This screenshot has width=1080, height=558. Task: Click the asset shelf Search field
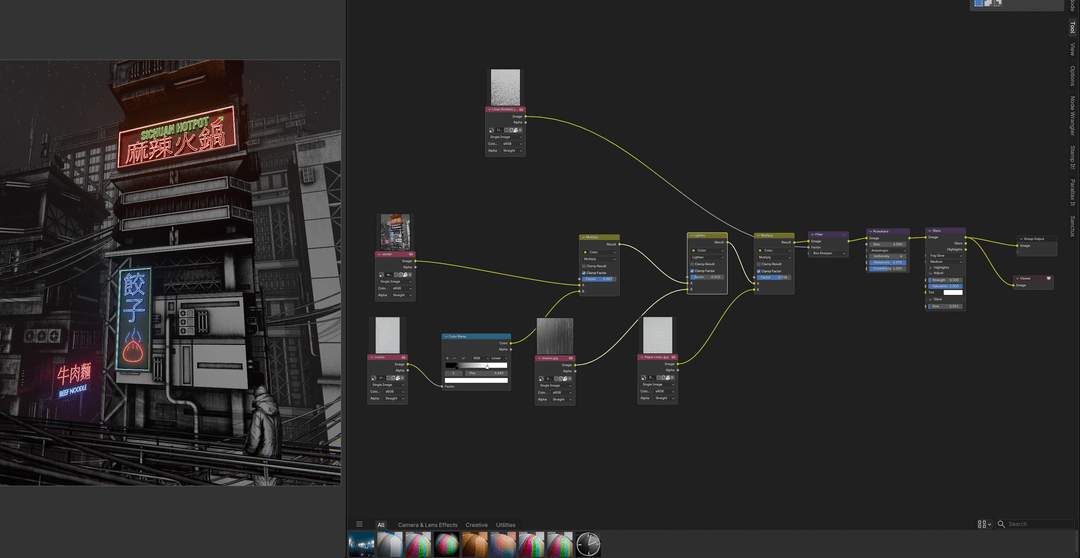1038,524
